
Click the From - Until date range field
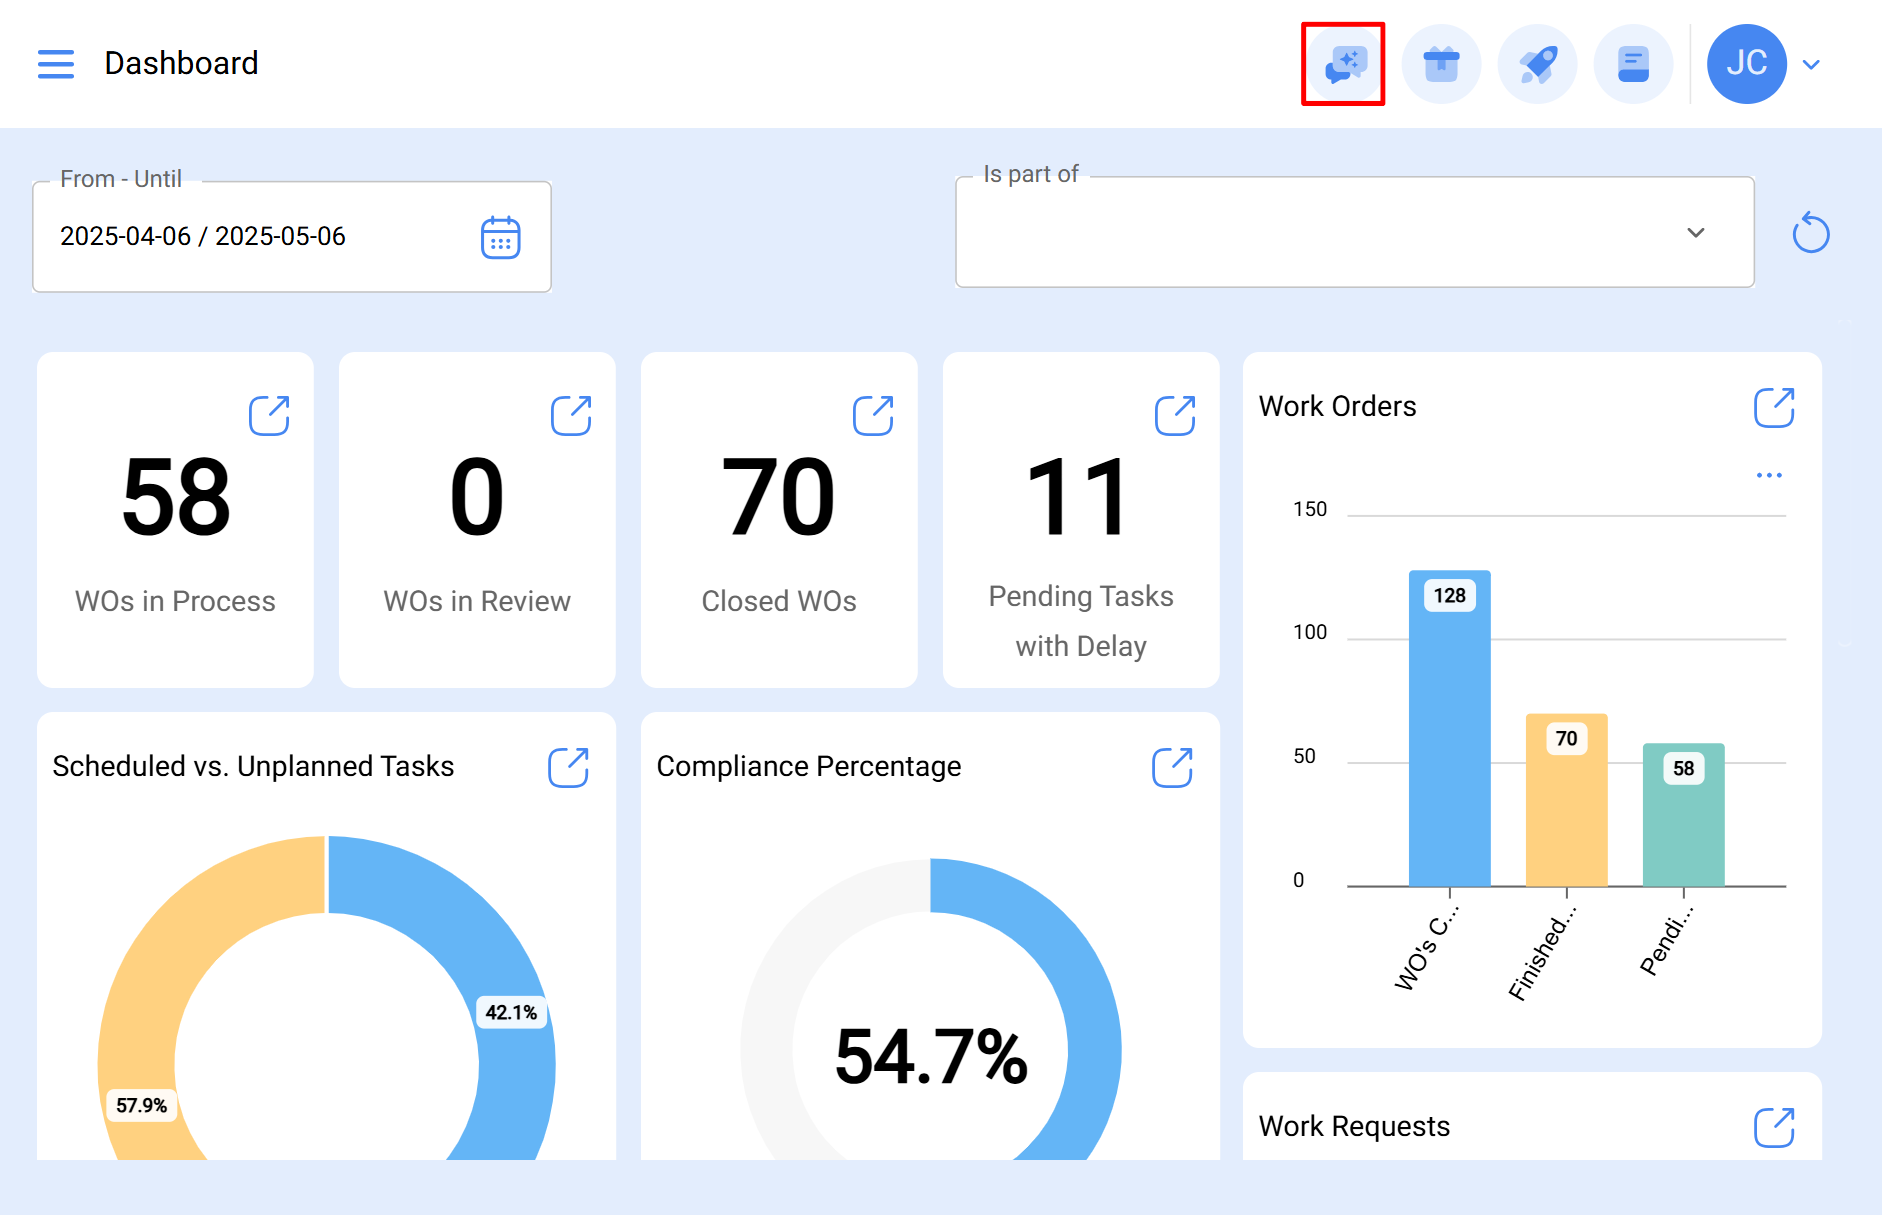[292, 236]
